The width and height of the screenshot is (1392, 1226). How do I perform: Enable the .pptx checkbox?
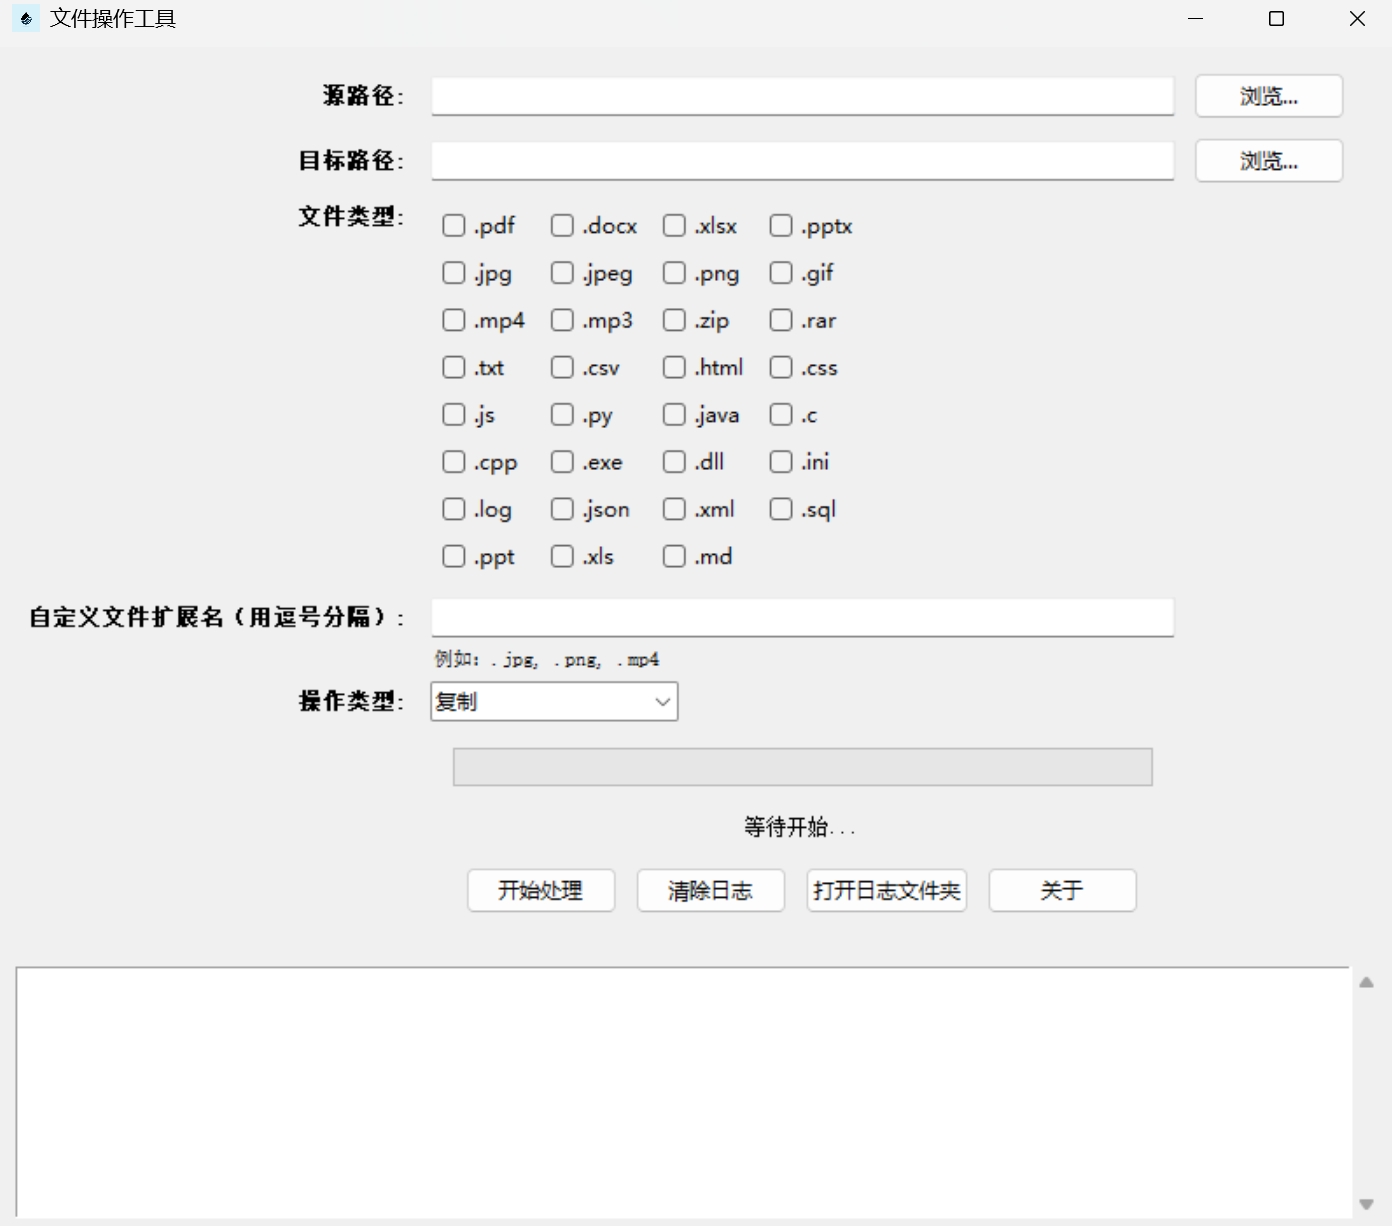coord(781,226)
